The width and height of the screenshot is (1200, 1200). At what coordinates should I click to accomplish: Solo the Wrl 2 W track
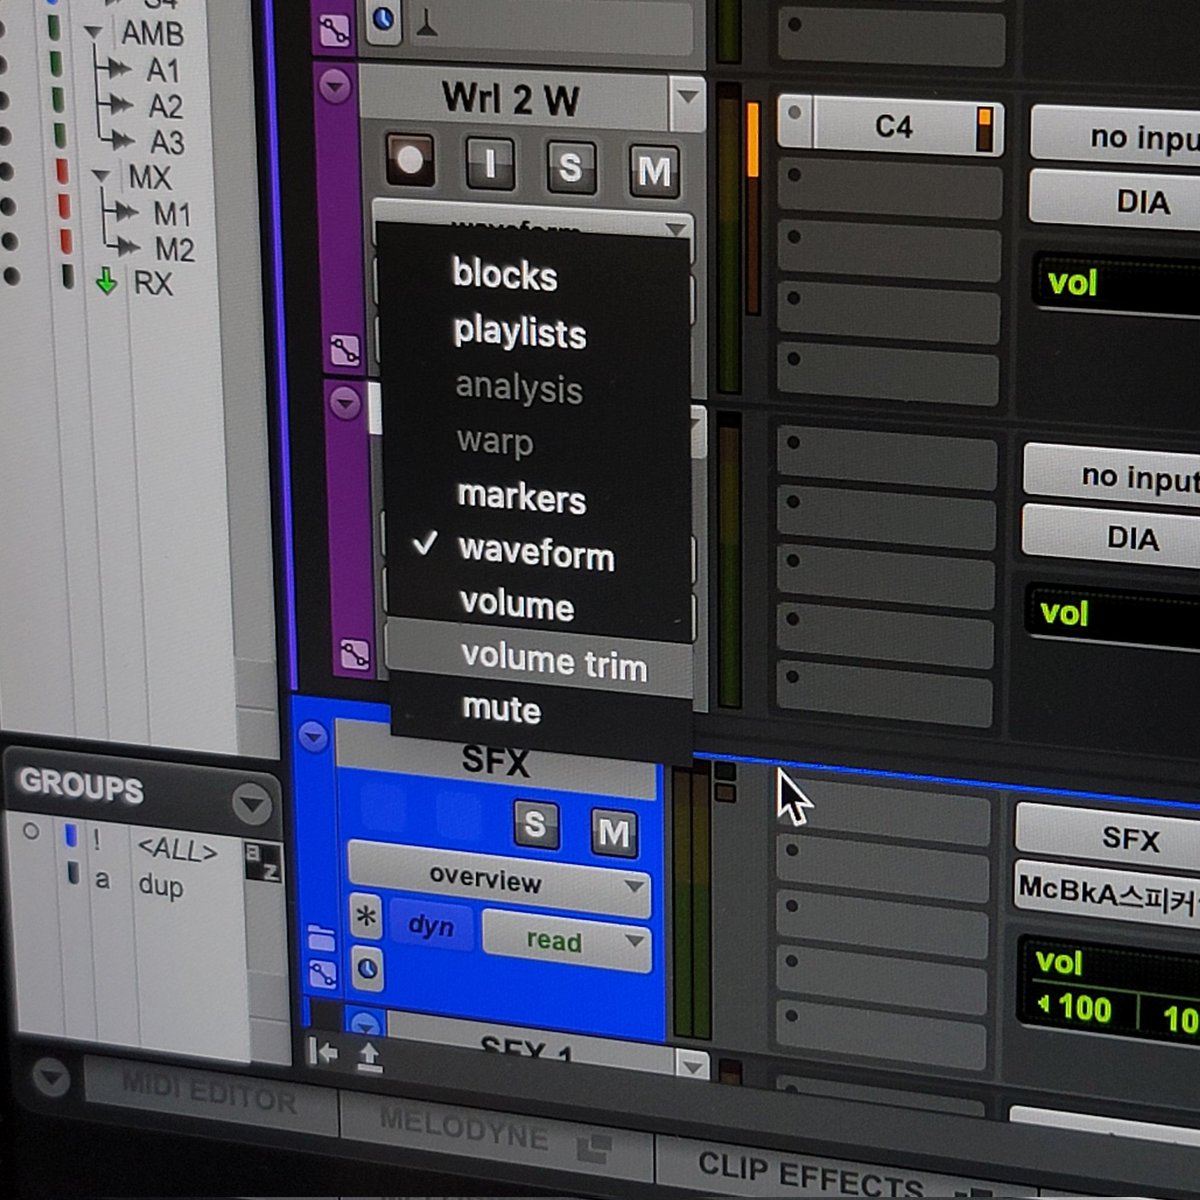[x=571, y=167]
